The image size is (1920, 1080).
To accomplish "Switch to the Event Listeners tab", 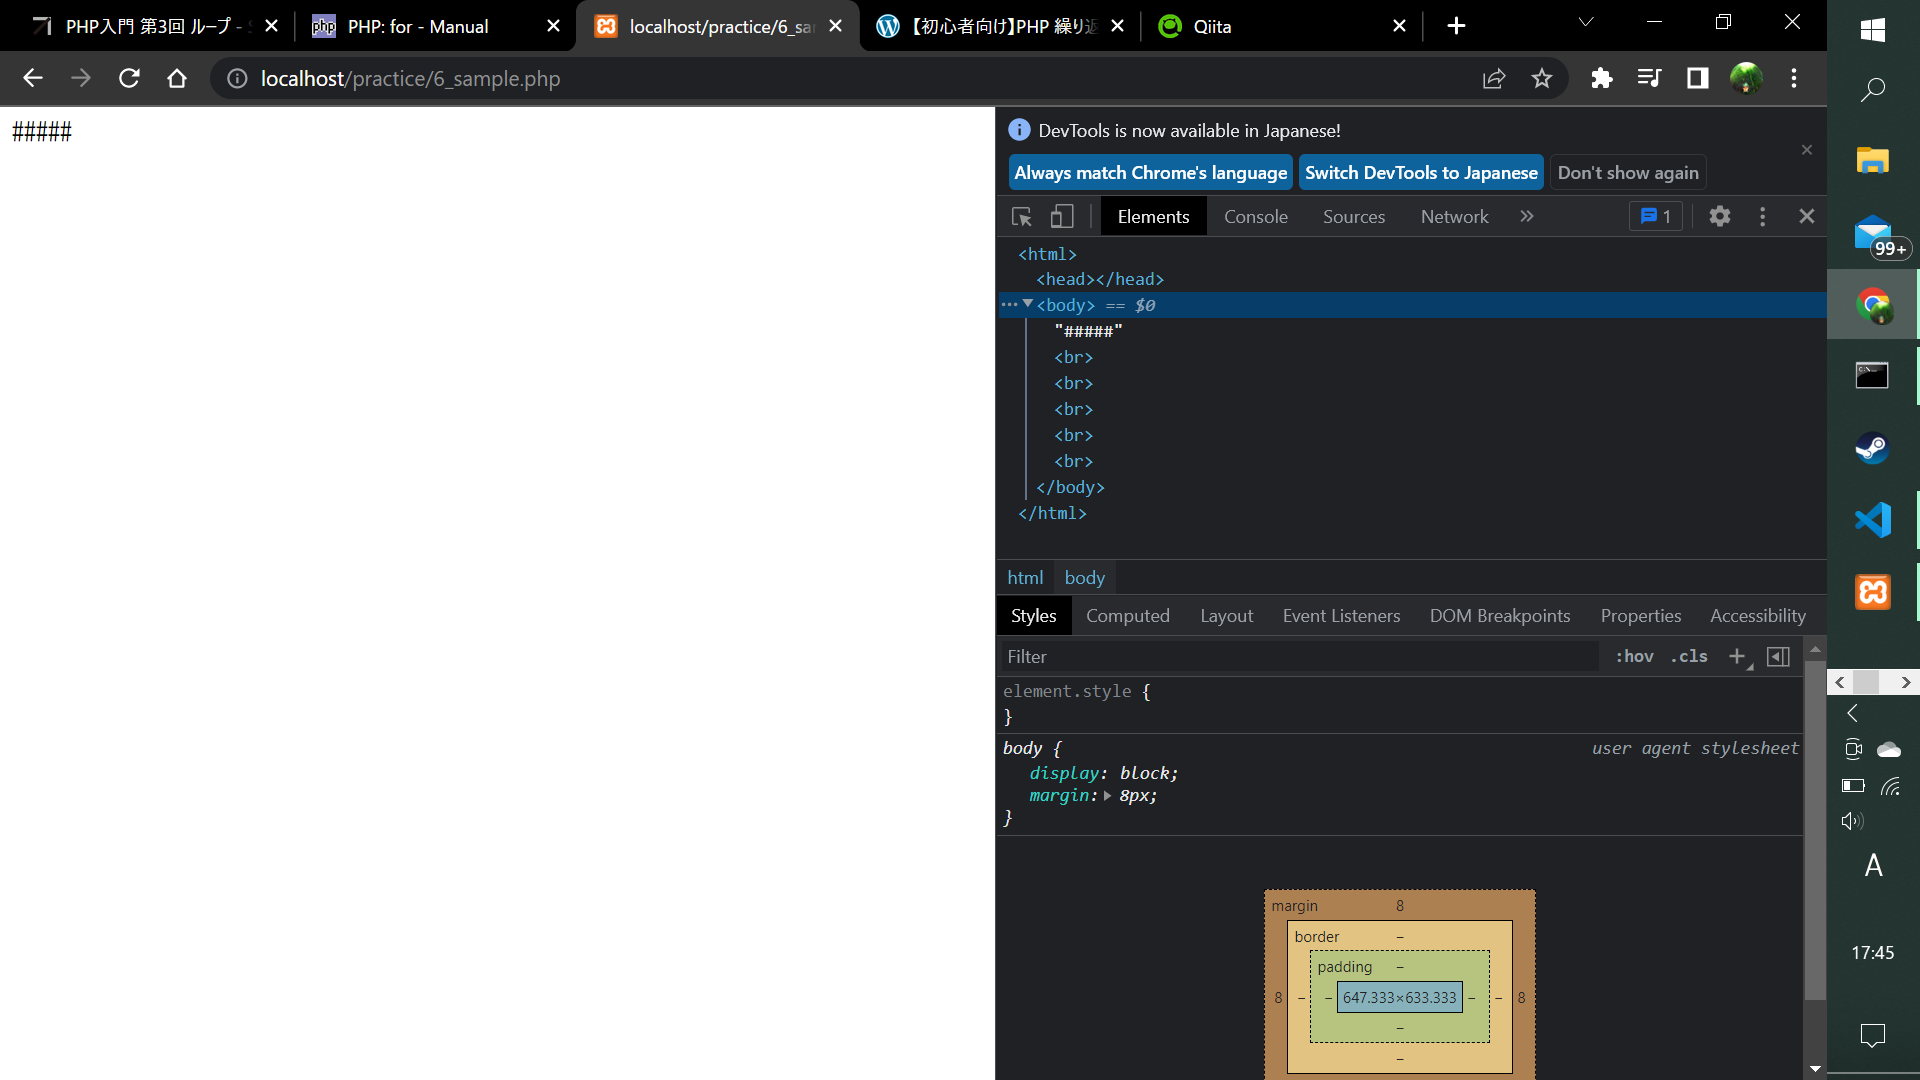I will [1341, 616].
